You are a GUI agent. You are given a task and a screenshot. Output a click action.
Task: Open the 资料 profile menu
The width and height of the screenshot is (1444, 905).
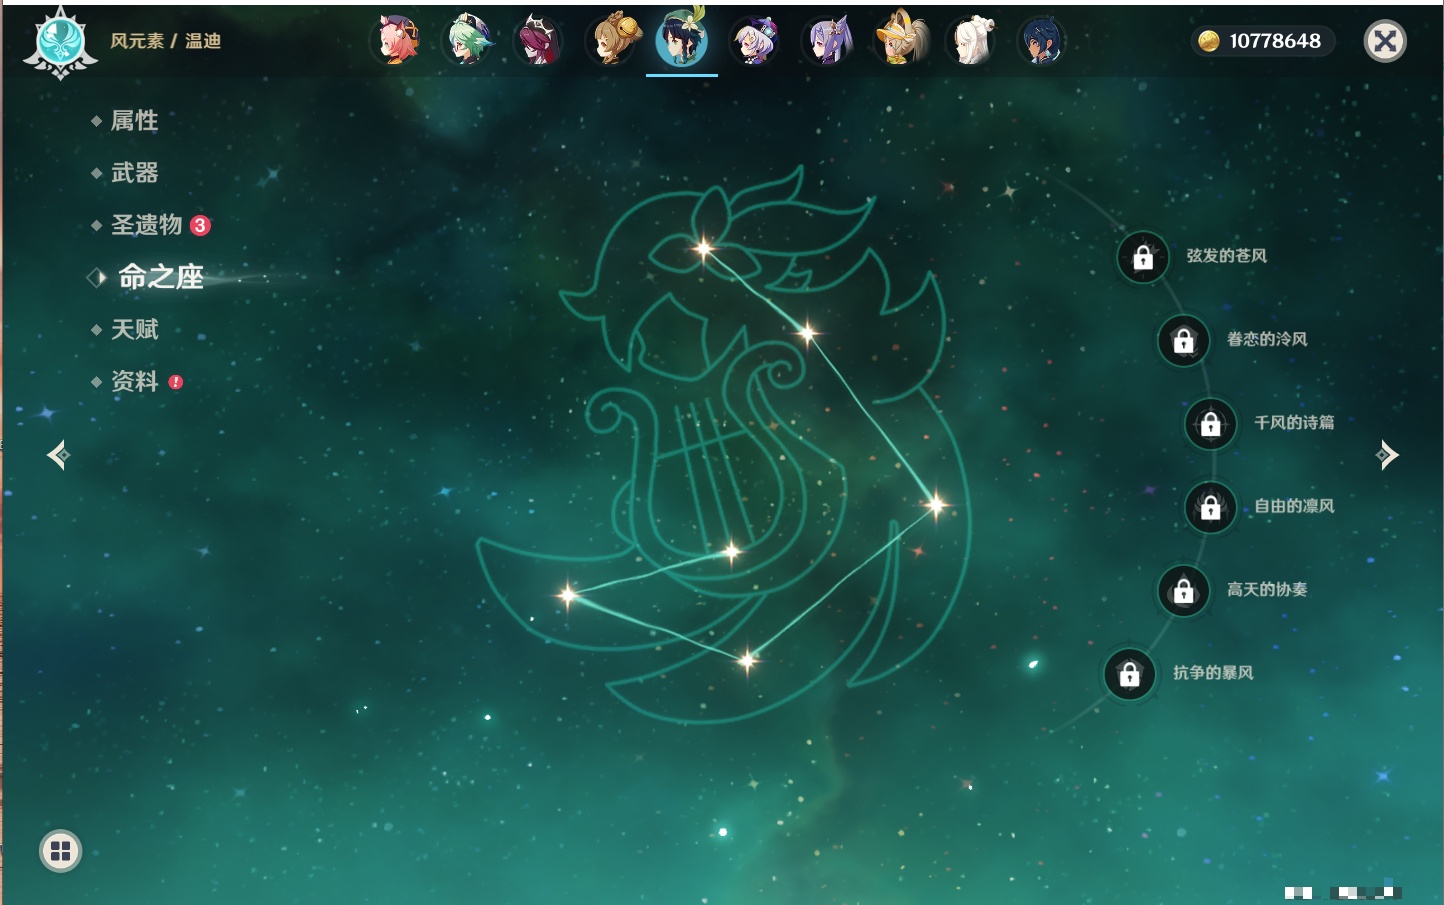click(x=136, y=381)
